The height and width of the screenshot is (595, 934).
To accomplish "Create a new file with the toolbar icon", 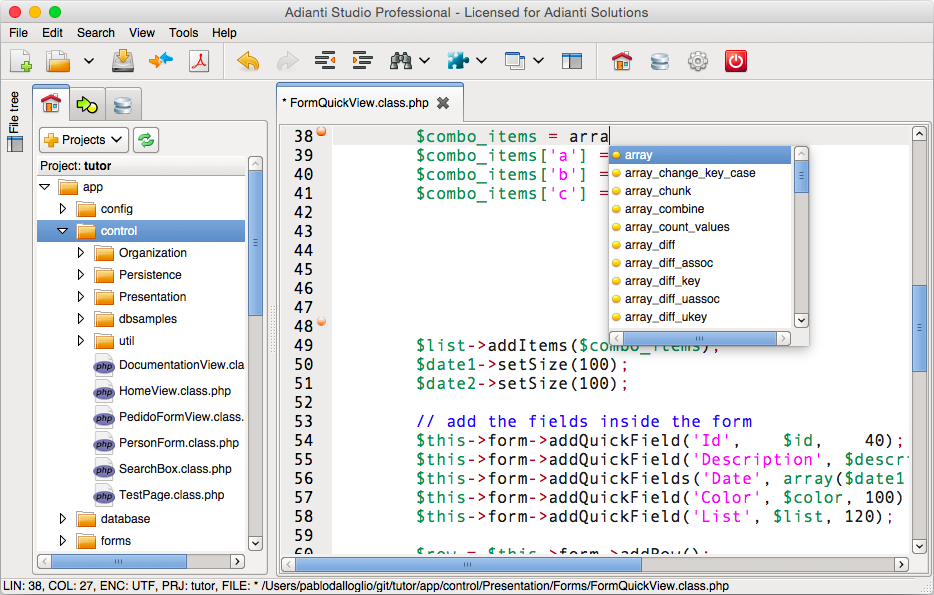I will pyautogui.click(x=21, y=61).
